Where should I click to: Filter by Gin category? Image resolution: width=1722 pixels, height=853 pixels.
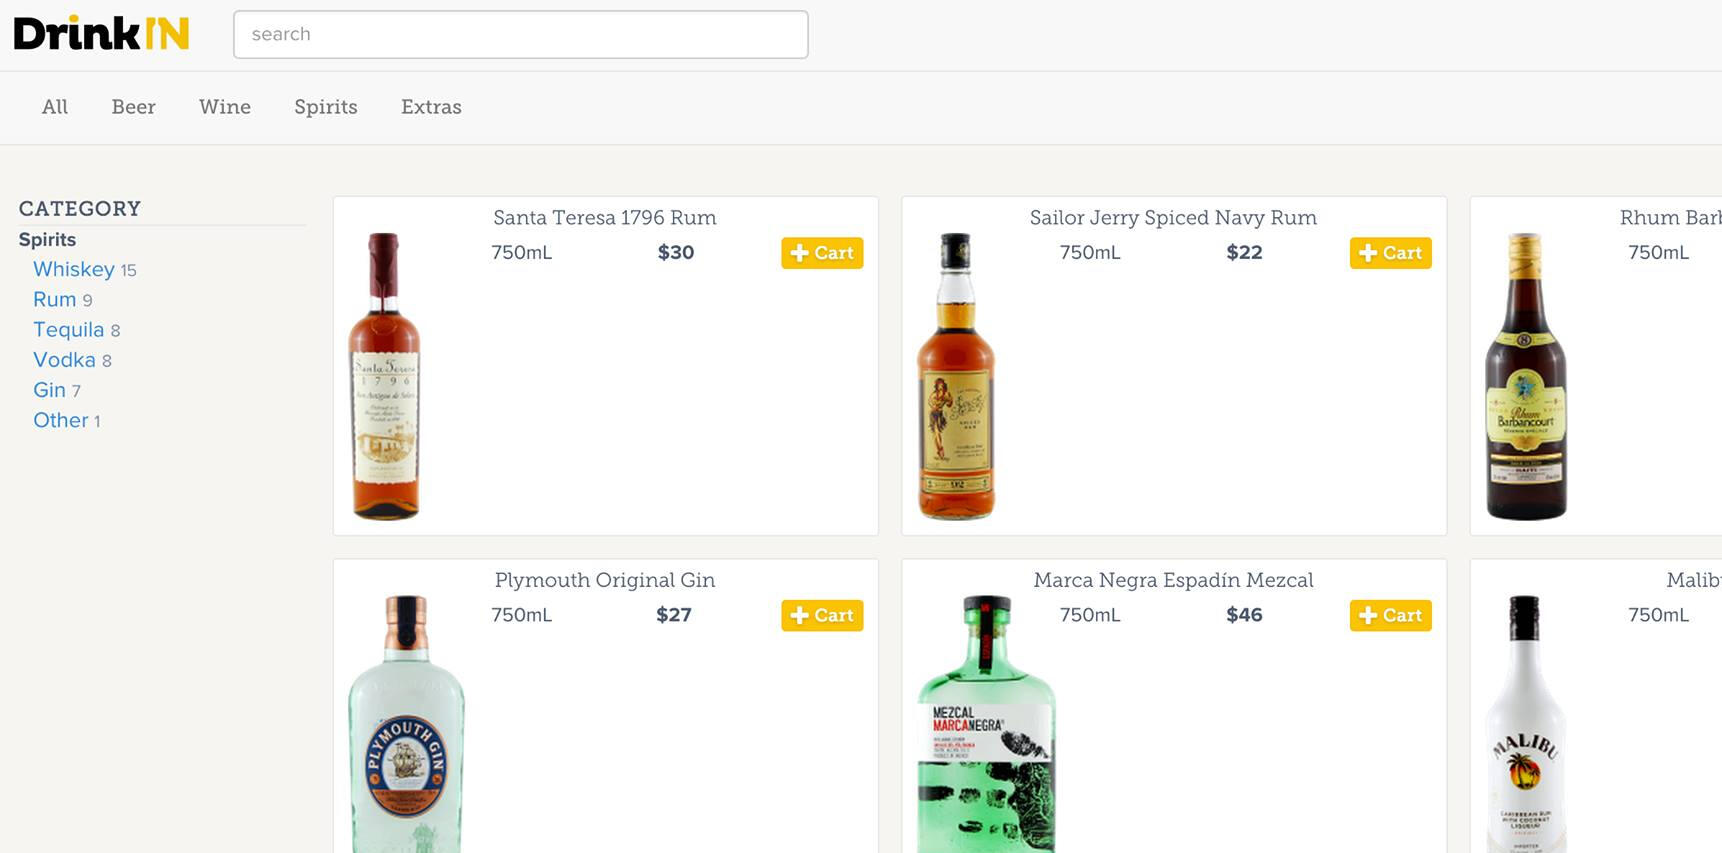49,389
